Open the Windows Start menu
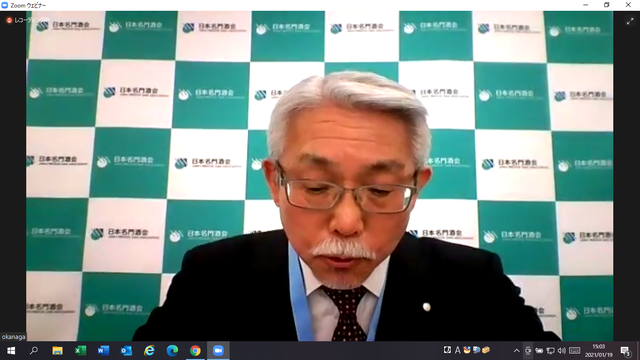 click(x=11, y=351)
